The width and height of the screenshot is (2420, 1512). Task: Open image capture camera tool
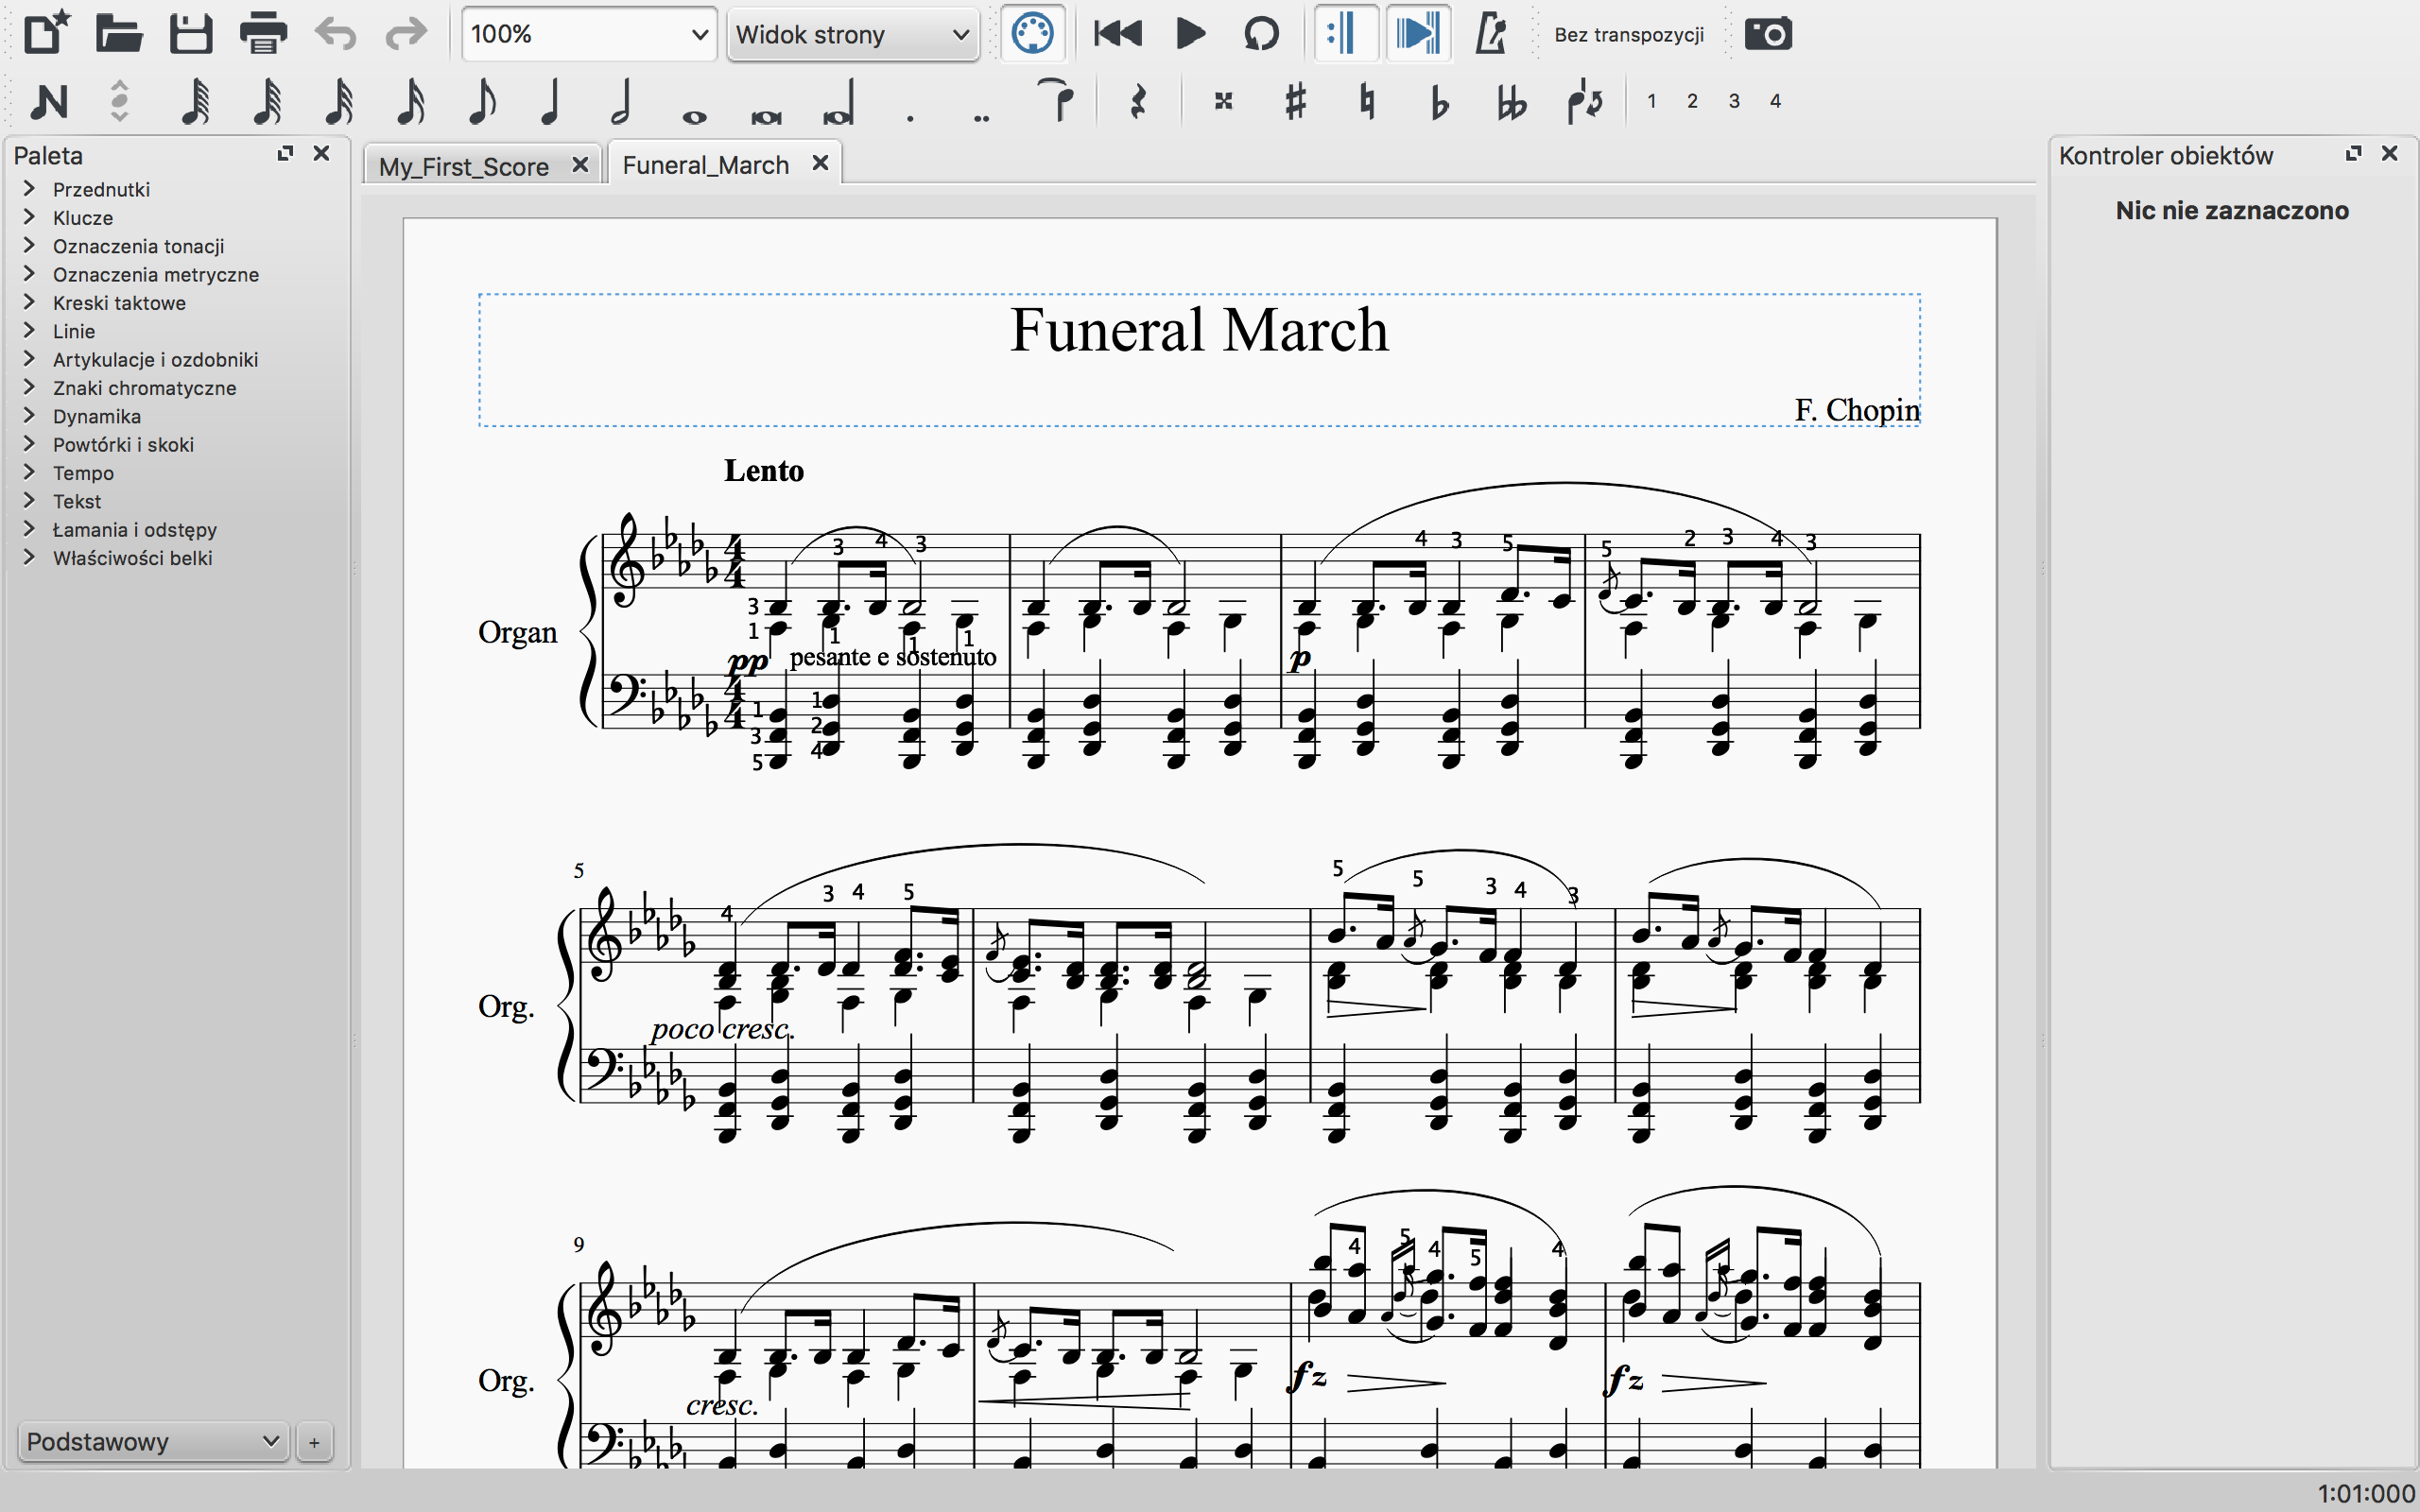pos(1767,34)
